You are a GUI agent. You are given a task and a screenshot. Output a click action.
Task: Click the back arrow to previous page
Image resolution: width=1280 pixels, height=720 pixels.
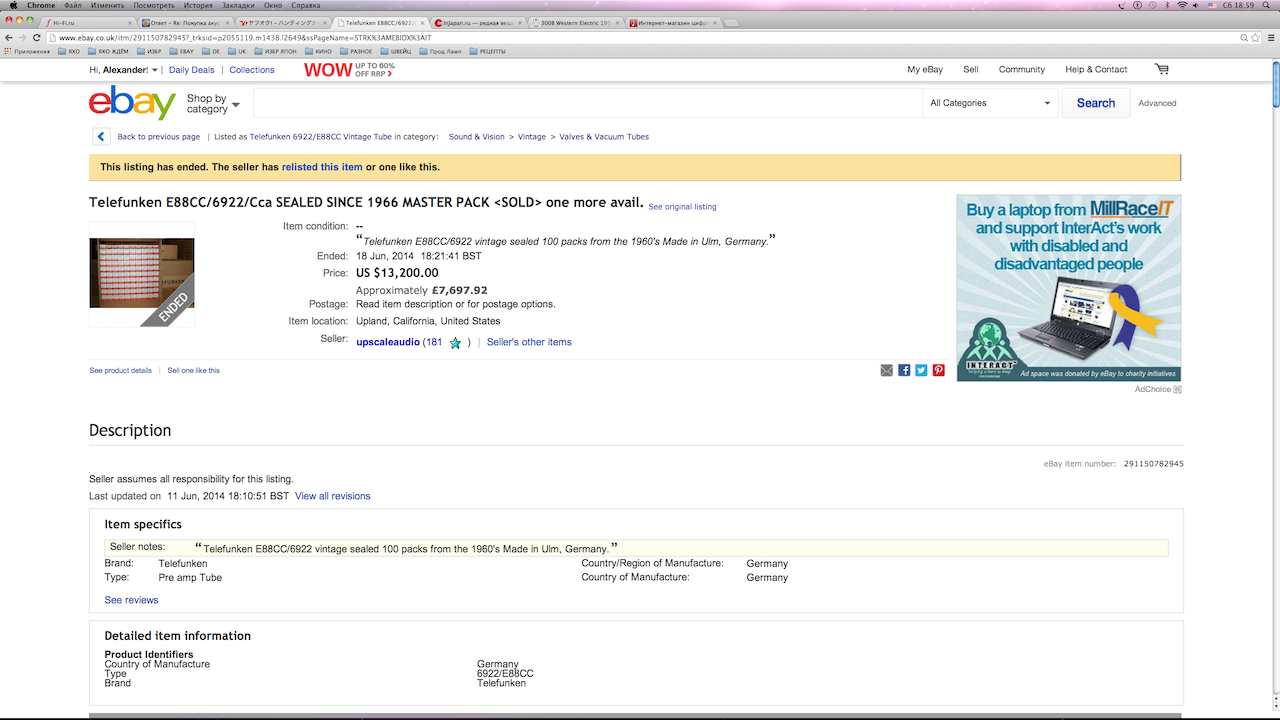101,137
